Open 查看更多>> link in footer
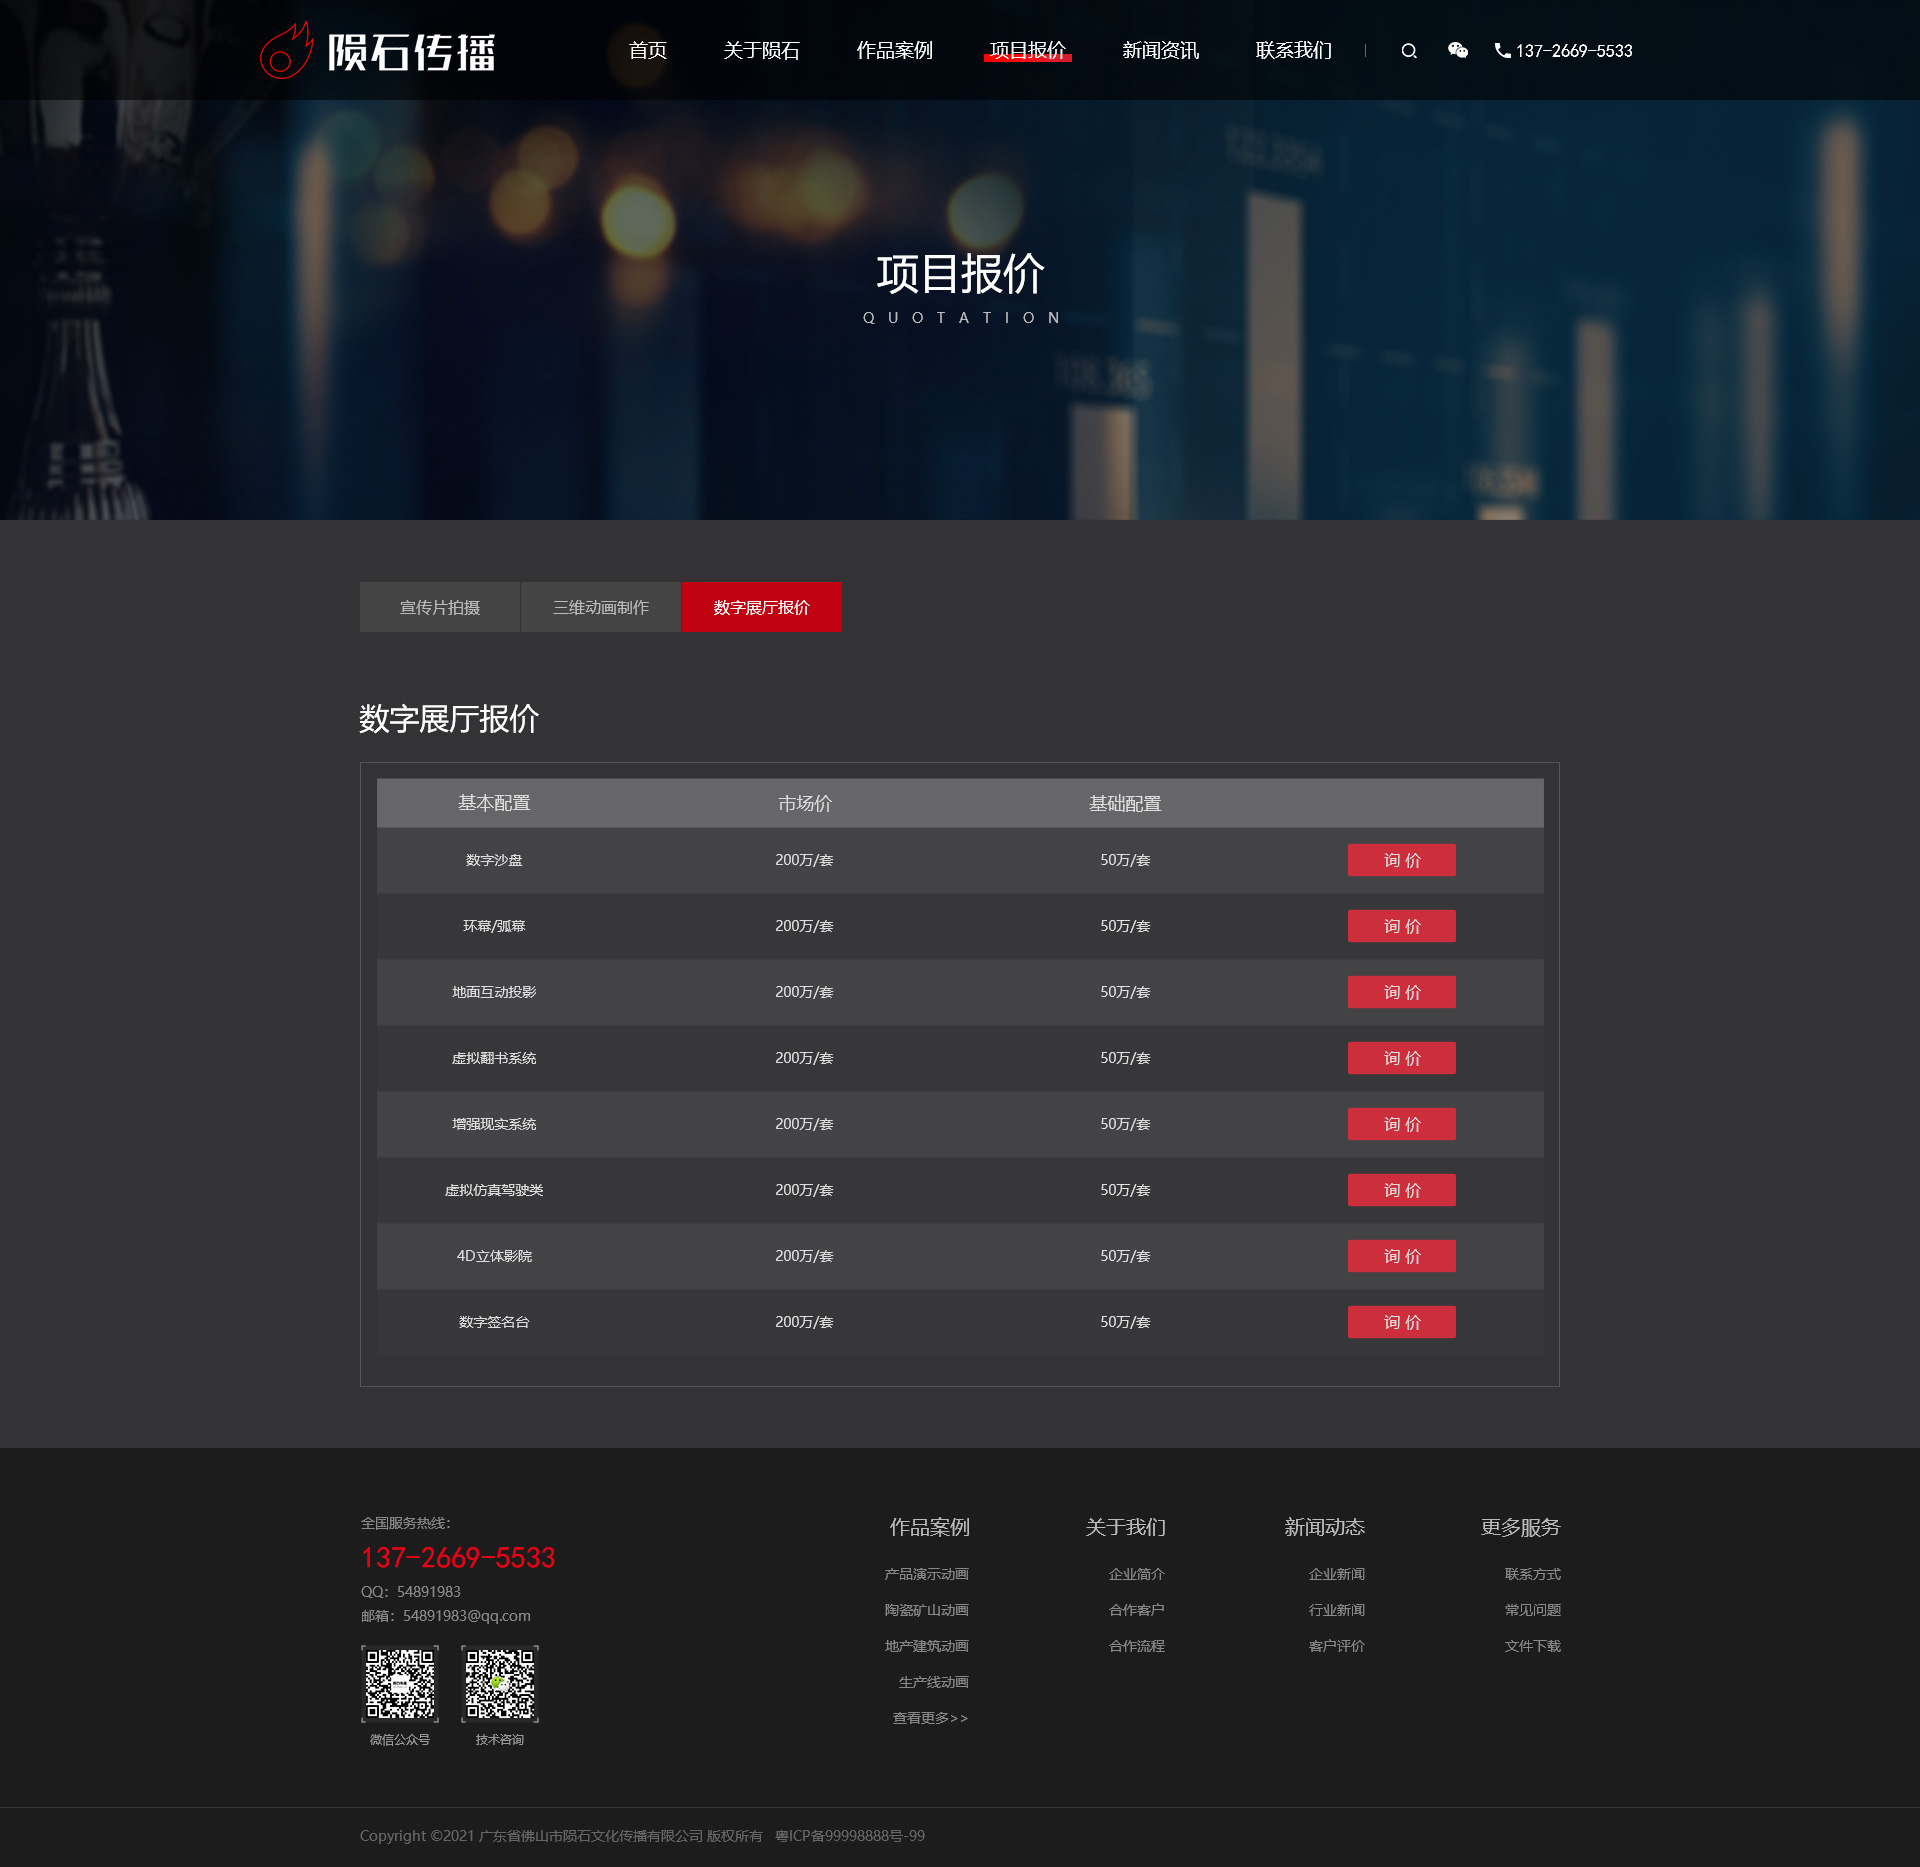 coord(930,1718)
